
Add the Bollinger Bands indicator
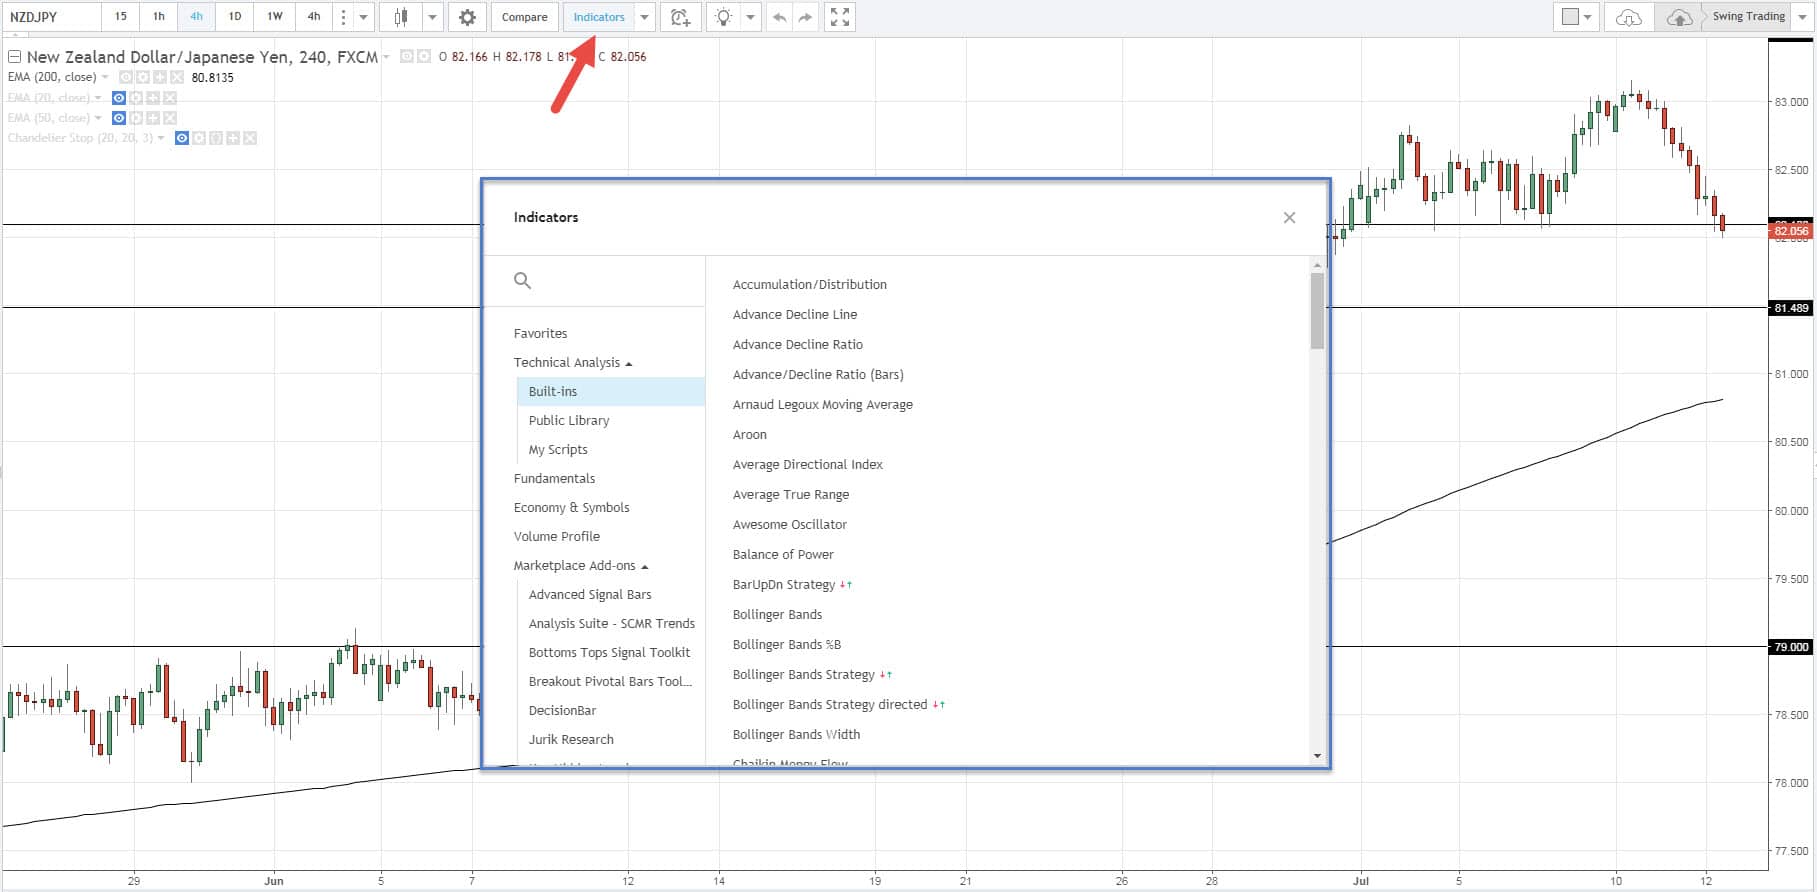click(x=777, y=615)
